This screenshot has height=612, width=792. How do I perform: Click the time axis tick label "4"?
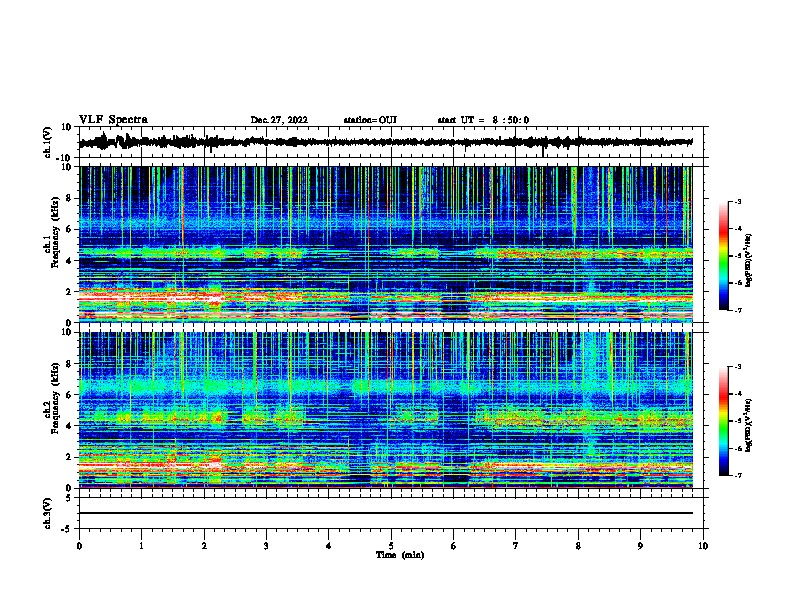[329, 546]
